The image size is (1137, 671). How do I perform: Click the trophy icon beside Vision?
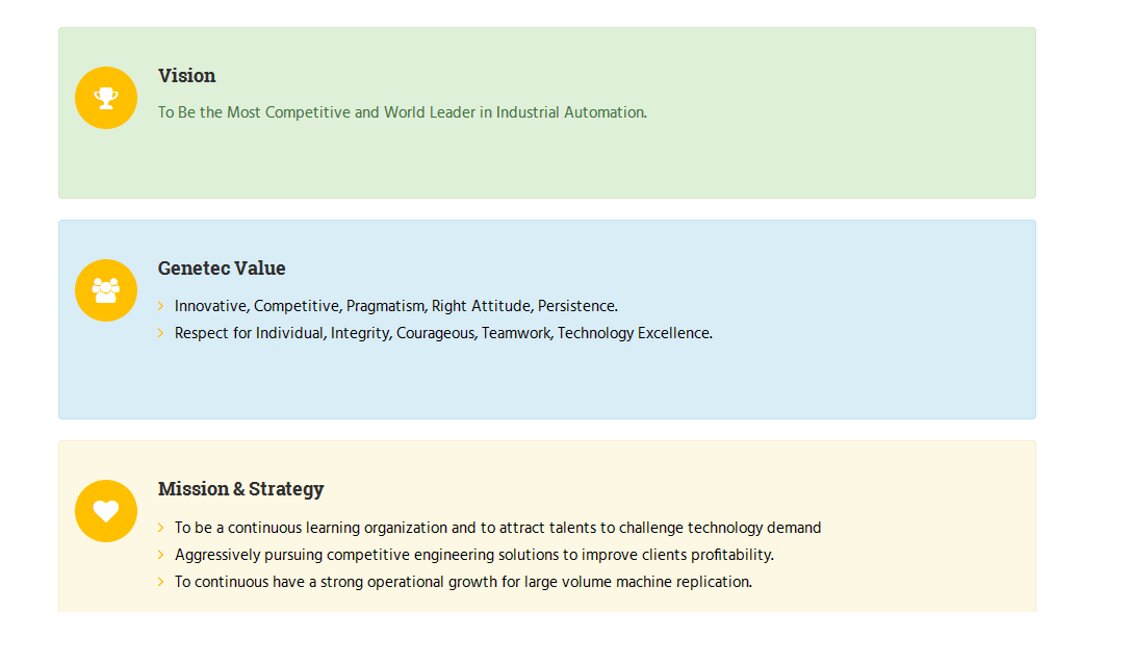106,98
